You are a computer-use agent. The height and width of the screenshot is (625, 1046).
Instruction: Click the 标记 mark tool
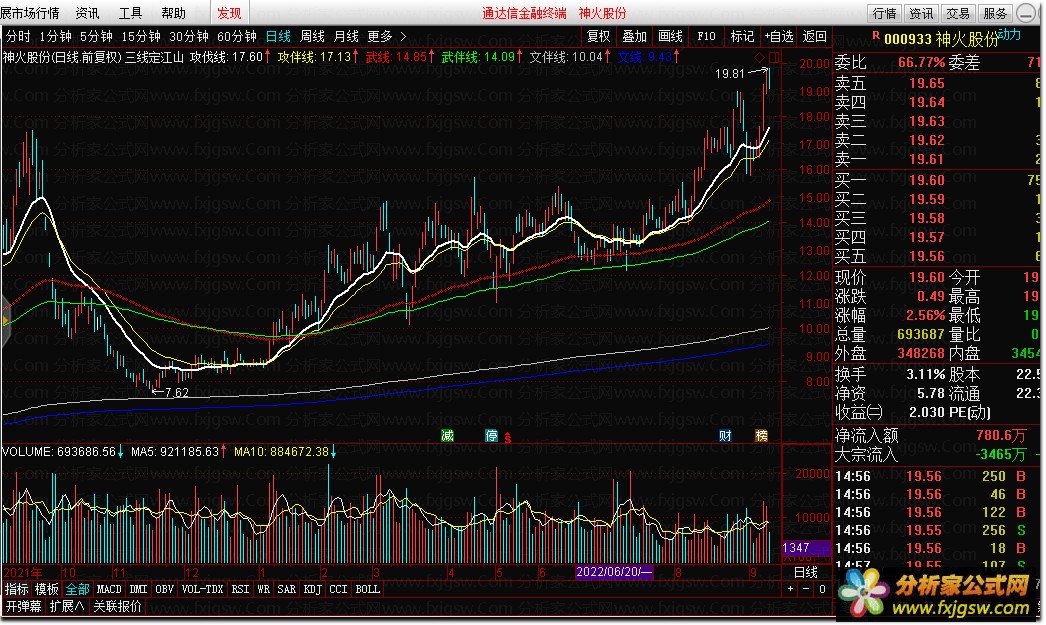pos(742,36)
